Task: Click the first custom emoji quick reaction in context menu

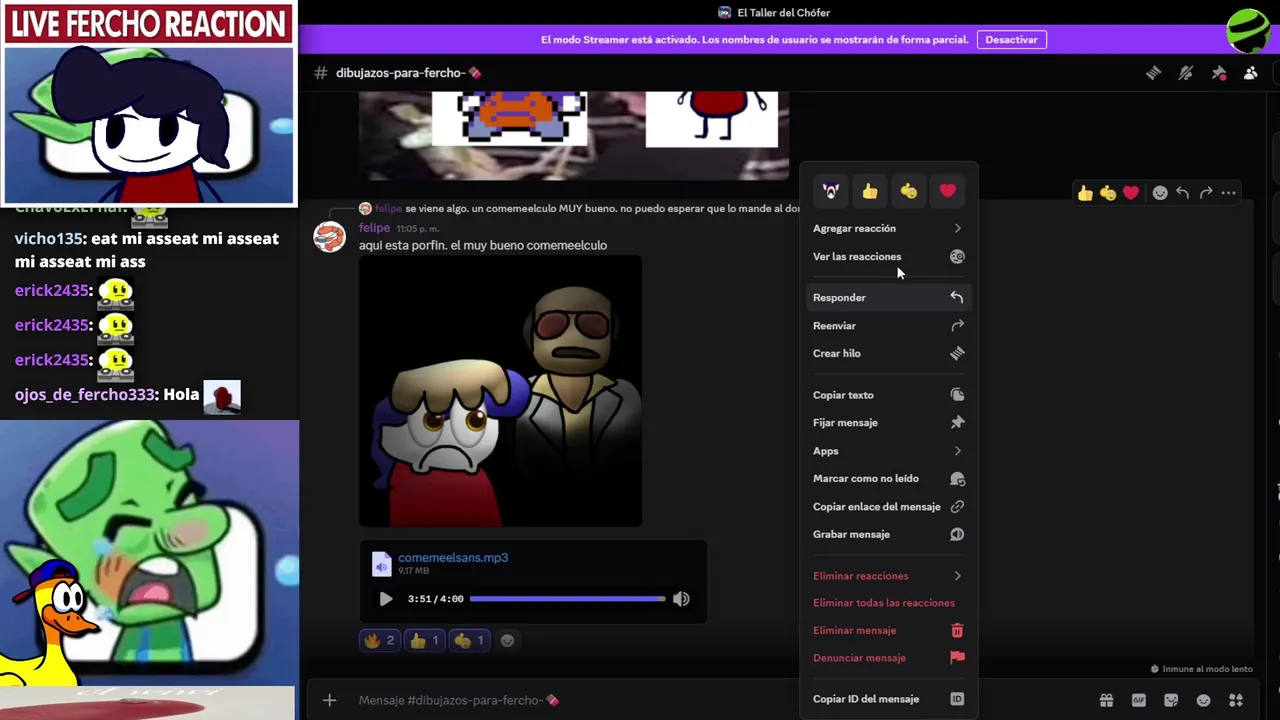Action: pos(831,191)
